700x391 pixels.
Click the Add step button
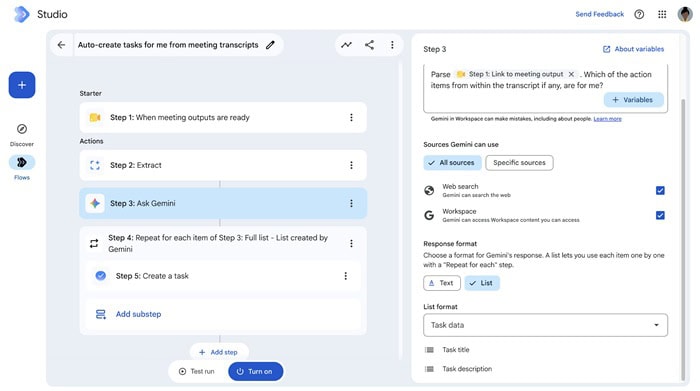click(219, 352)
